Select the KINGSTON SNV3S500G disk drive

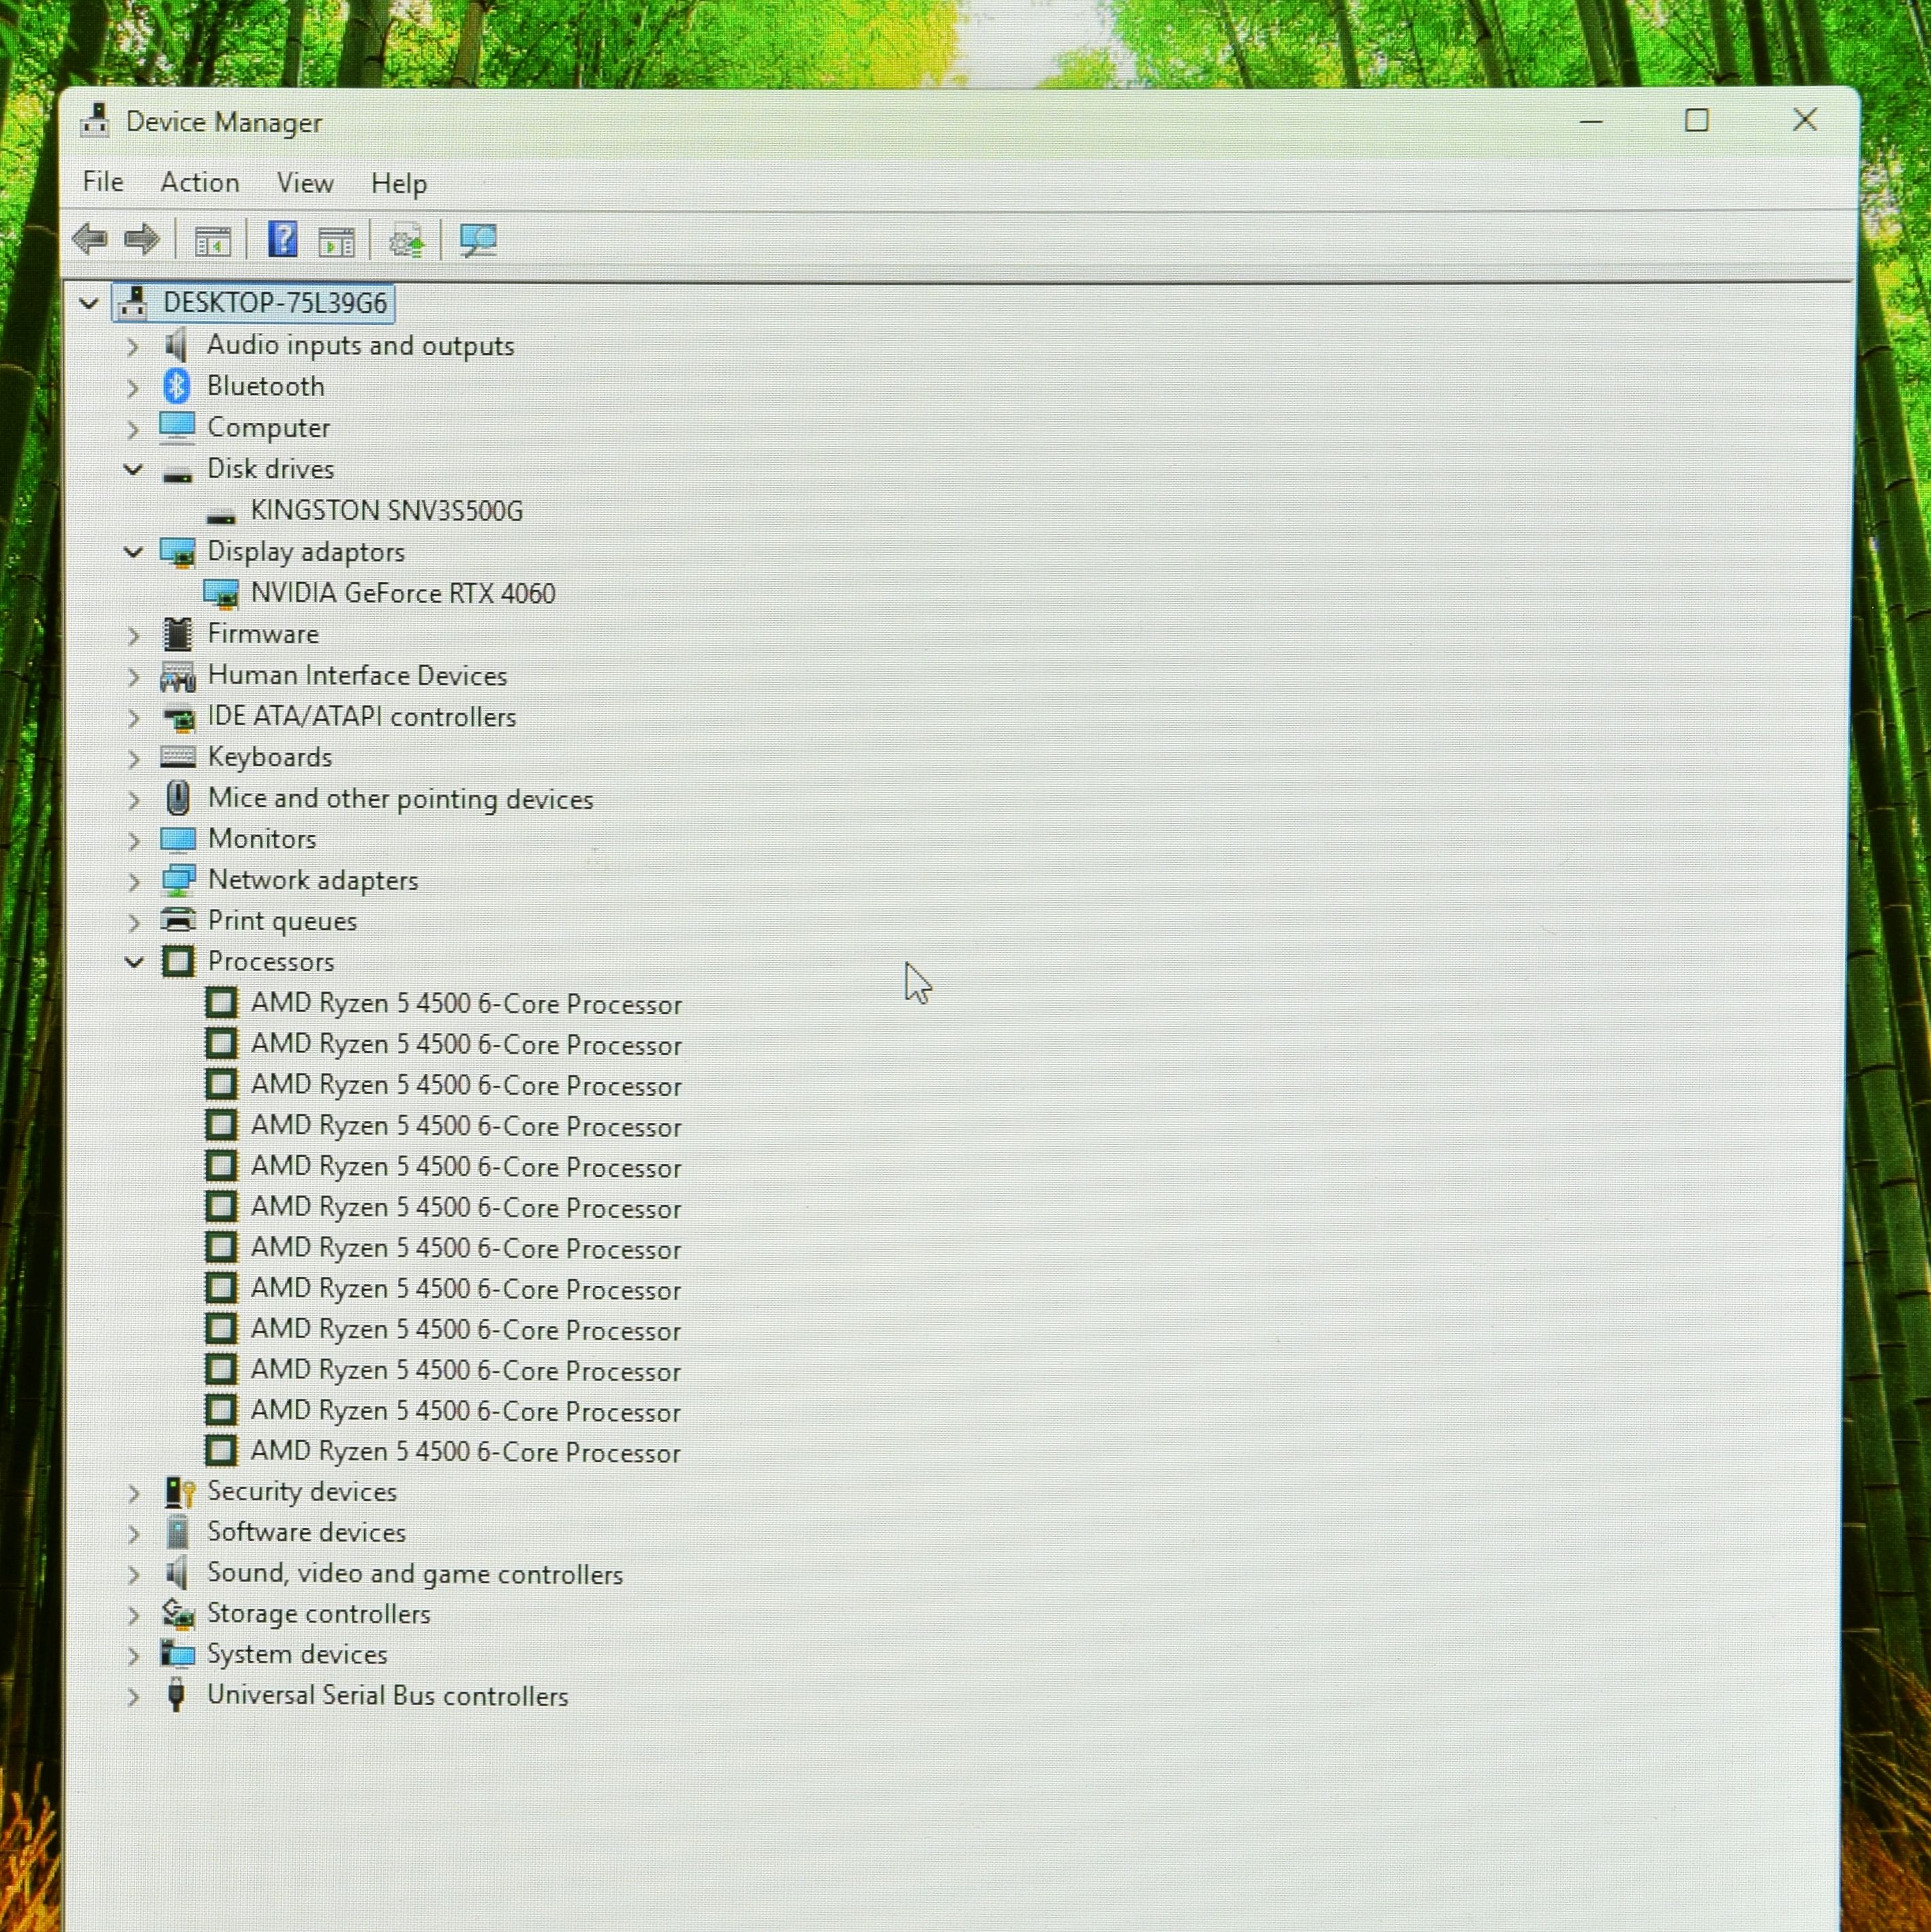pyautogui.click(x=386, y=511)
